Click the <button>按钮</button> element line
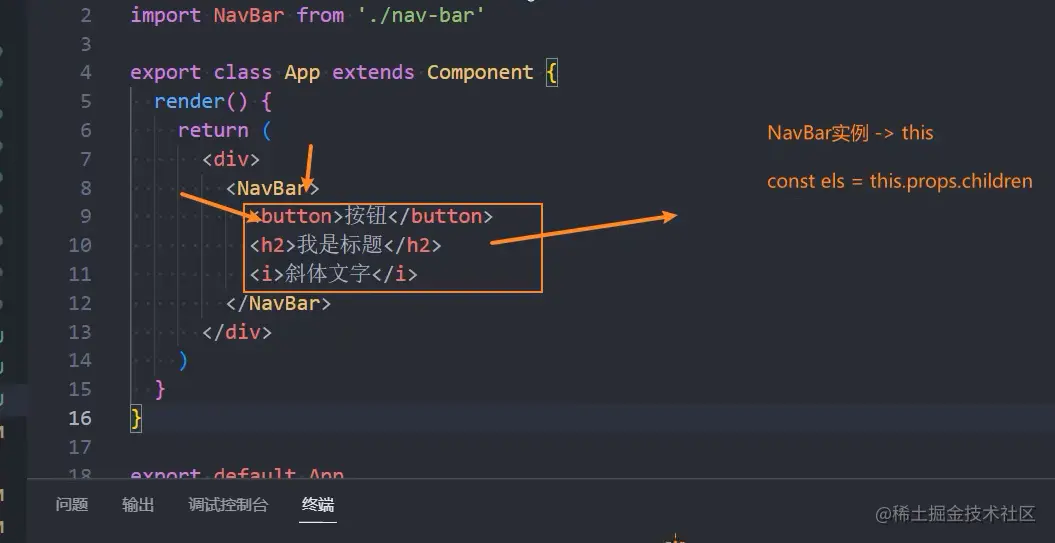 tap(371, 216)
